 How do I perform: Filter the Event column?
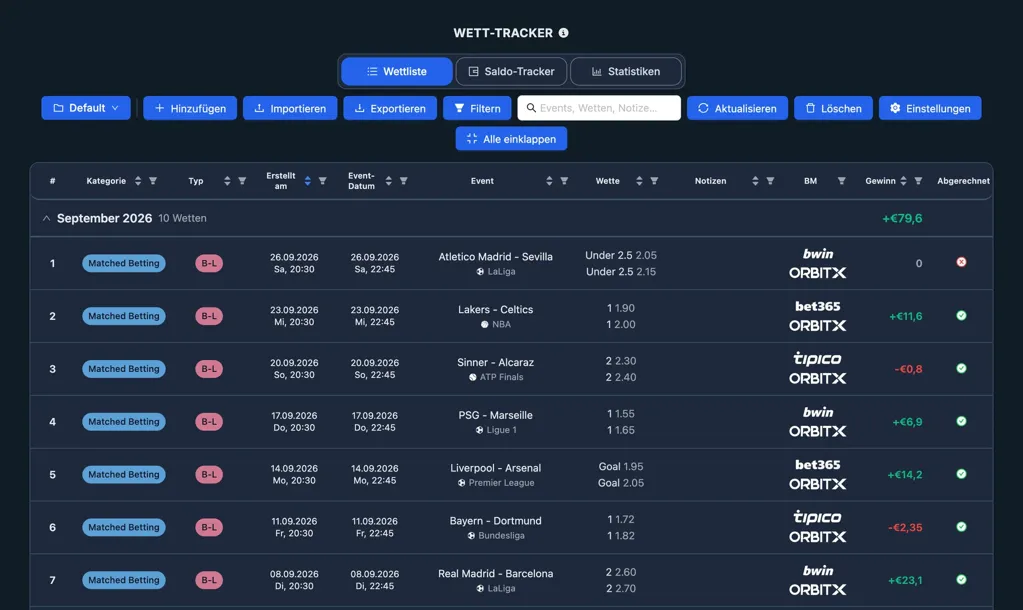564,181
